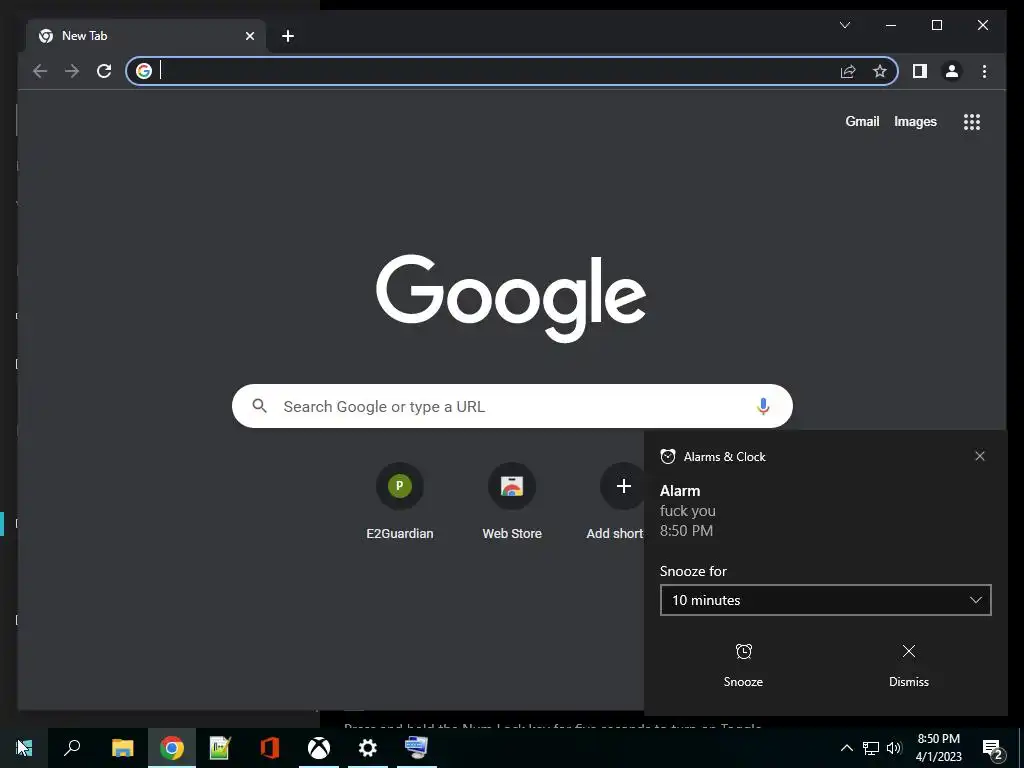This screenshot has height=768, width=1024.
Task: Click the Alarm title in the notification
Action: click(680, 491)
